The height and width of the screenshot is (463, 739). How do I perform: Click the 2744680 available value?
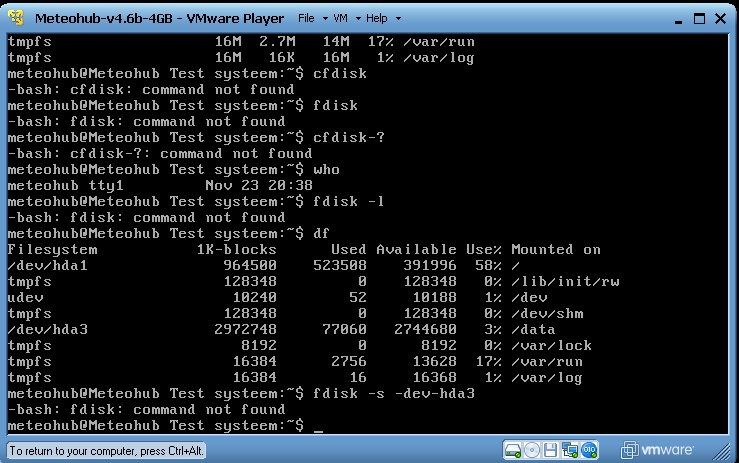(x=425, y=330)
